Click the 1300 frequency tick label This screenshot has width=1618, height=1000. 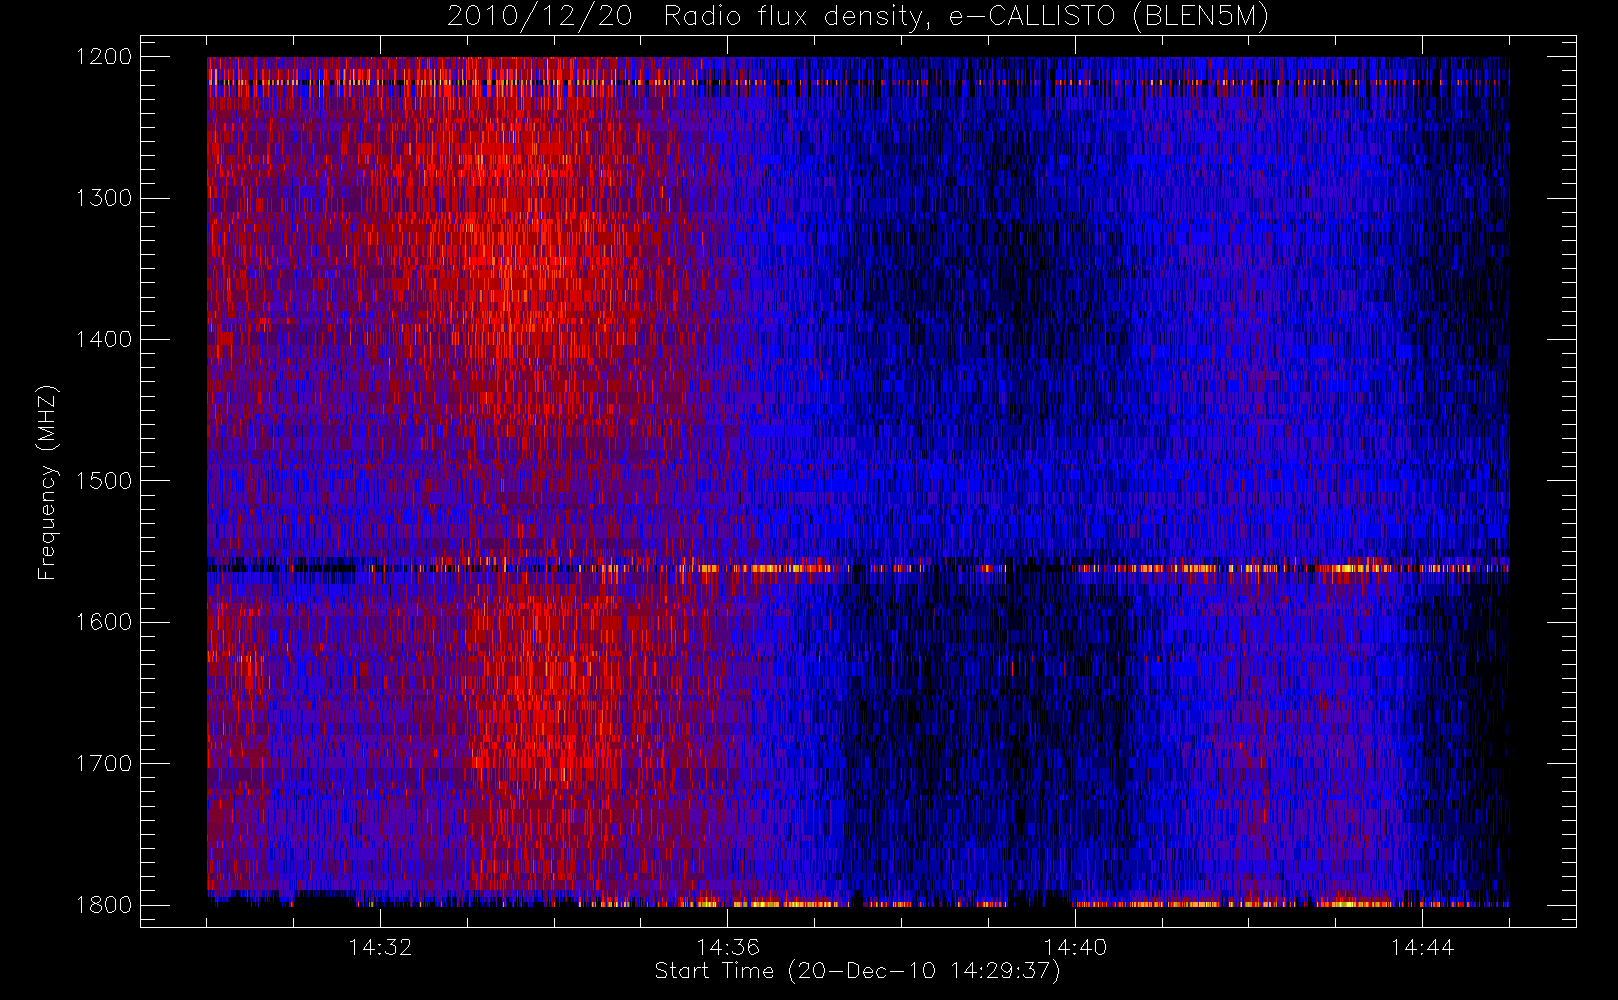point(104,198)
